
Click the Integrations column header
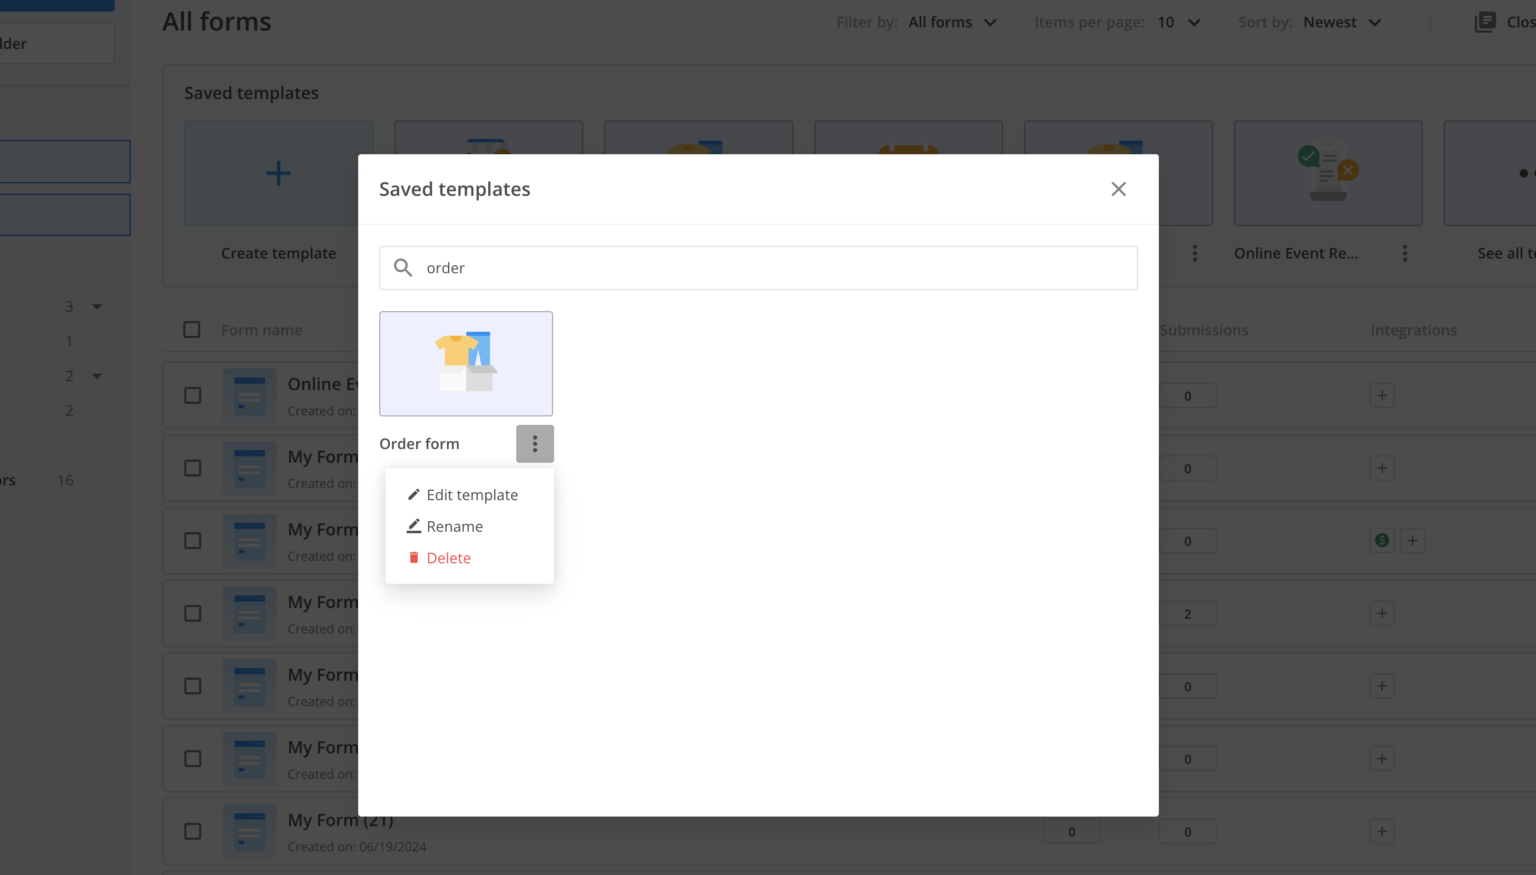tap(1413, 330)
